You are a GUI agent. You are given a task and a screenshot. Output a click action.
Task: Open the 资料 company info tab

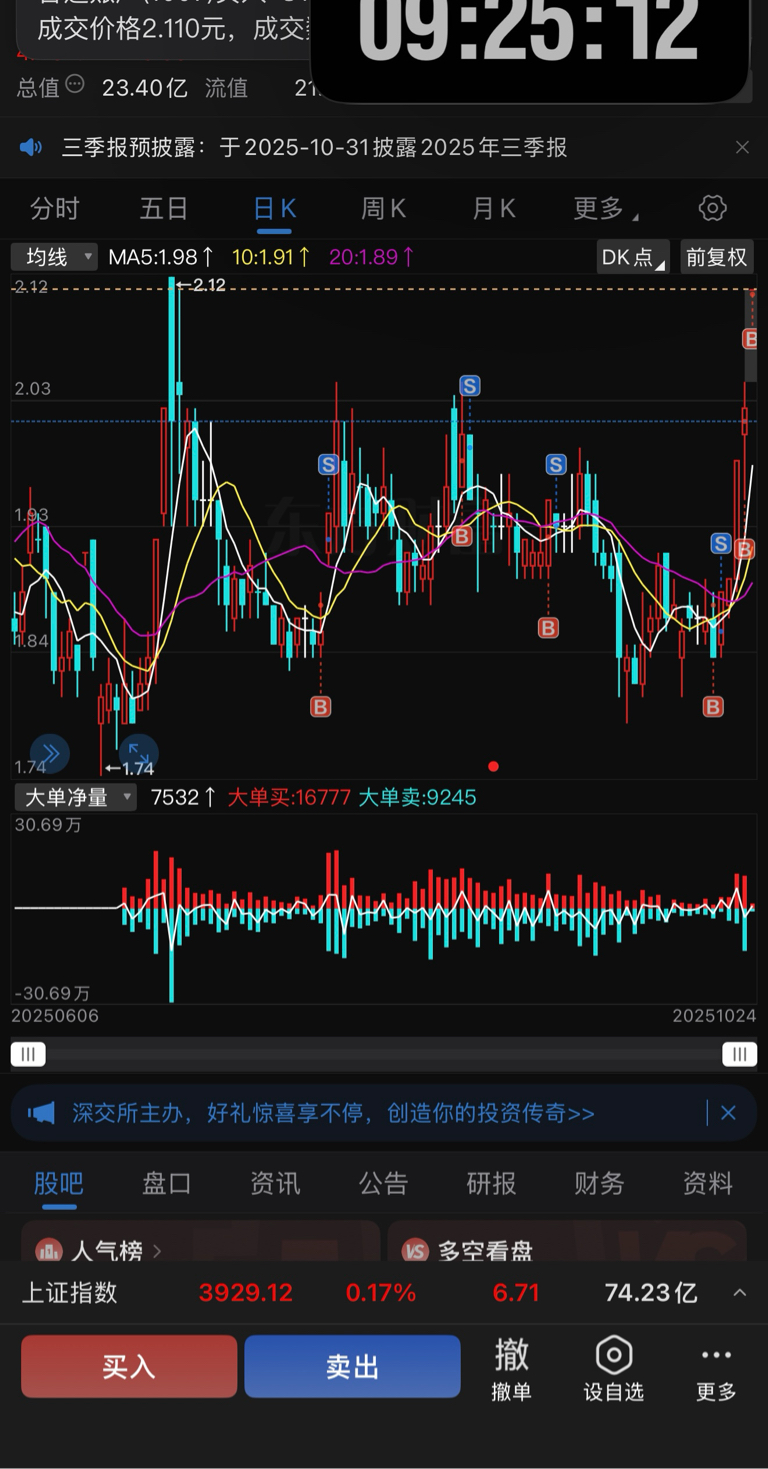[x=708, y=1183]
